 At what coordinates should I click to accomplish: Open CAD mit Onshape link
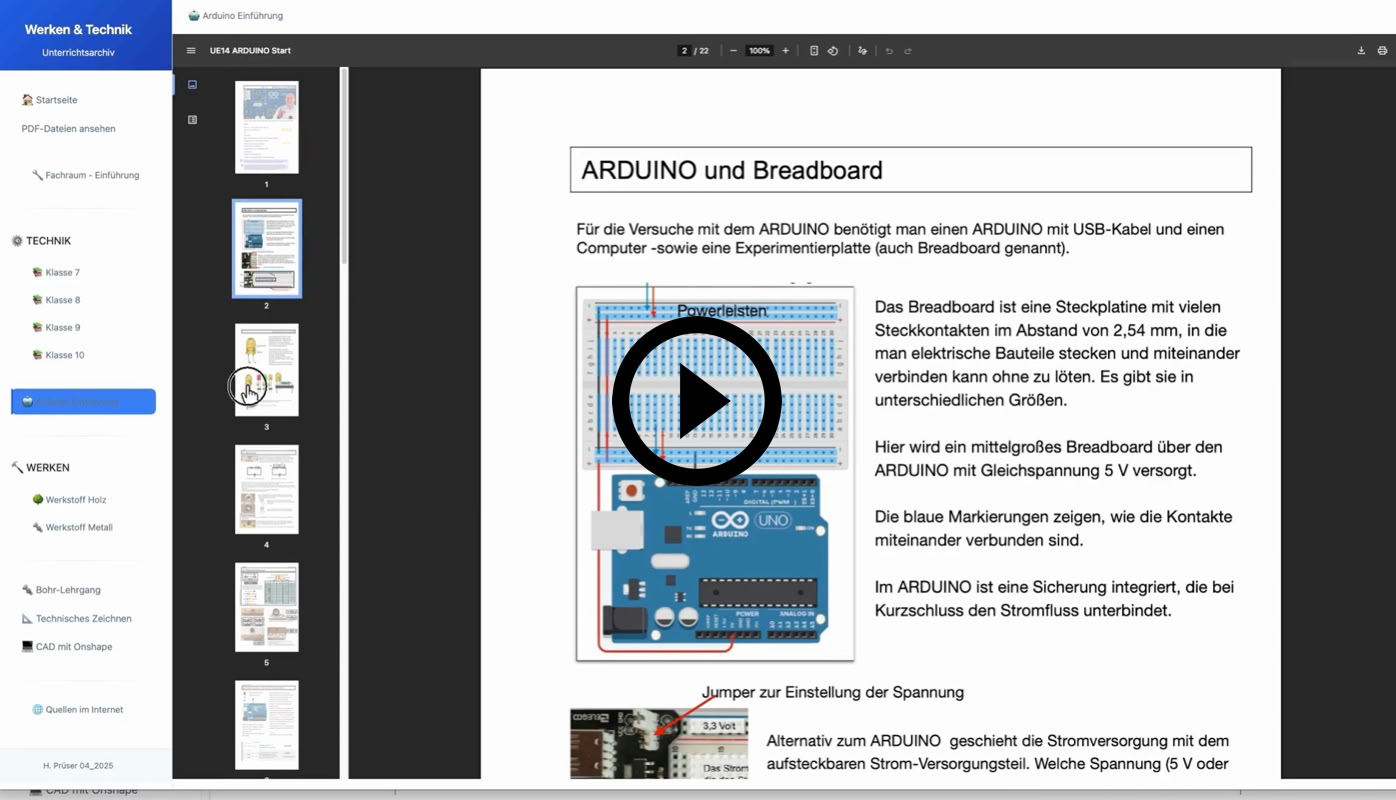73,647
